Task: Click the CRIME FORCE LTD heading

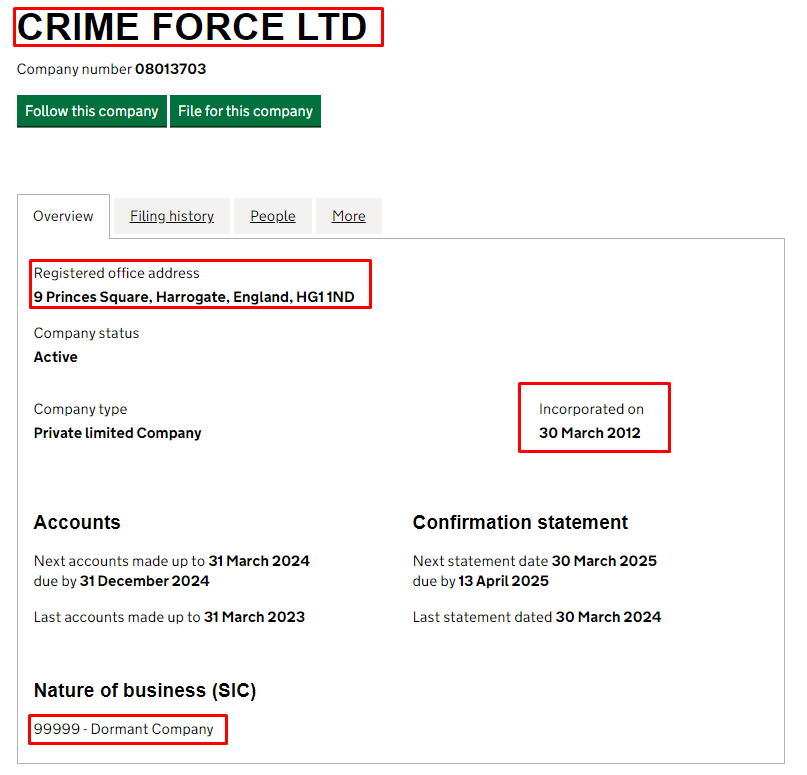Action: coord(193,27)
